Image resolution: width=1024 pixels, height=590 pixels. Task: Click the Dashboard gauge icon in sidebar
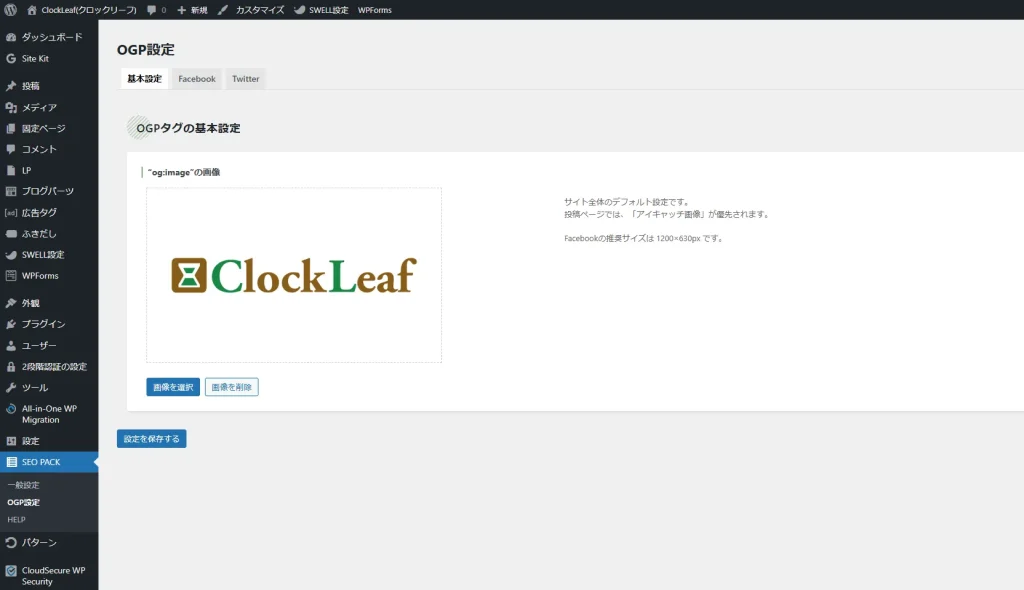(x=11, y=37)
